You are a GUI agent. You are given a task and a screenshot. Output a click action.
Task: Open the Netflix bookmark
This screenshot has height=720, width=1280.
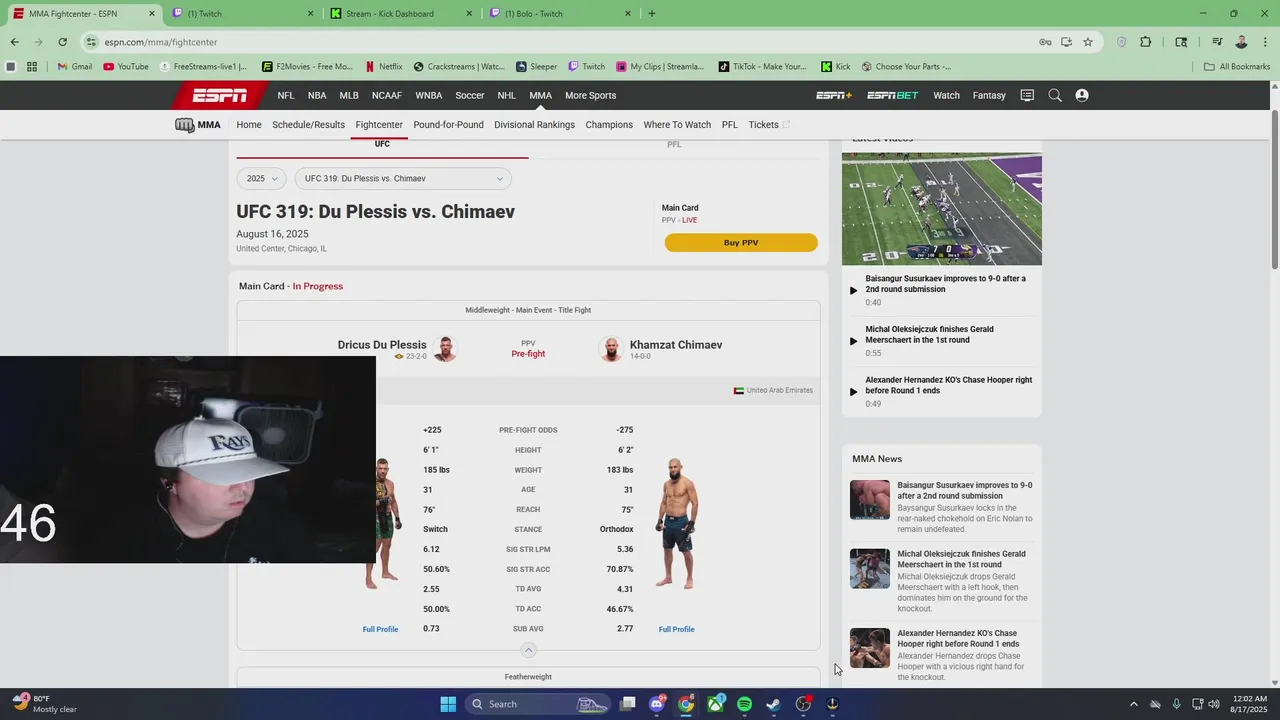(x=384, y=67)
